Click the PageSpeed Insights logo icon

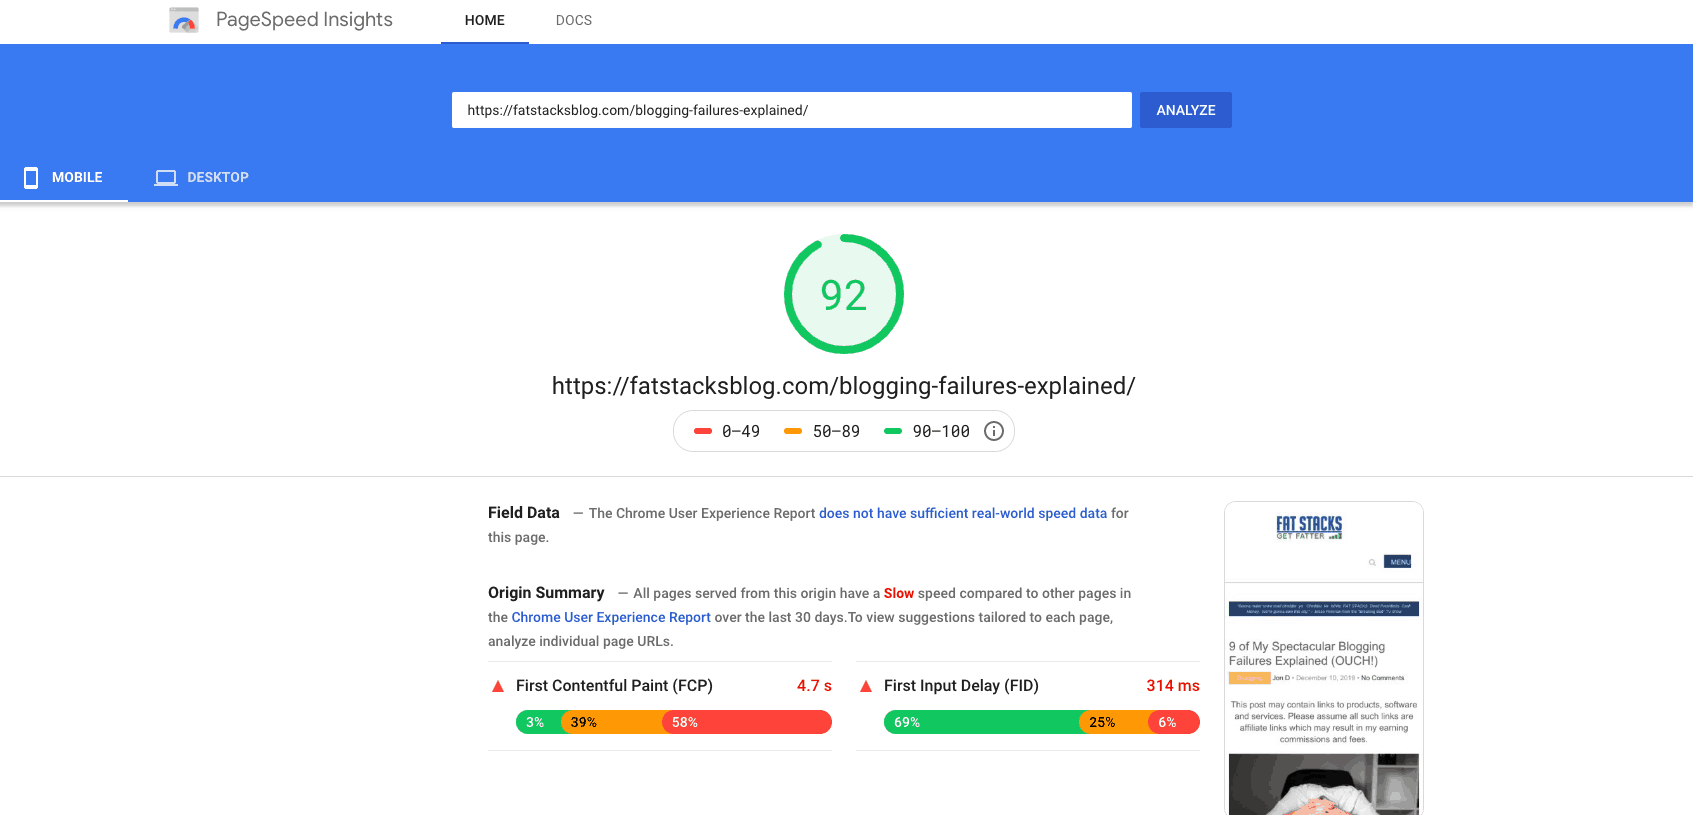click(x=184, y=19)
